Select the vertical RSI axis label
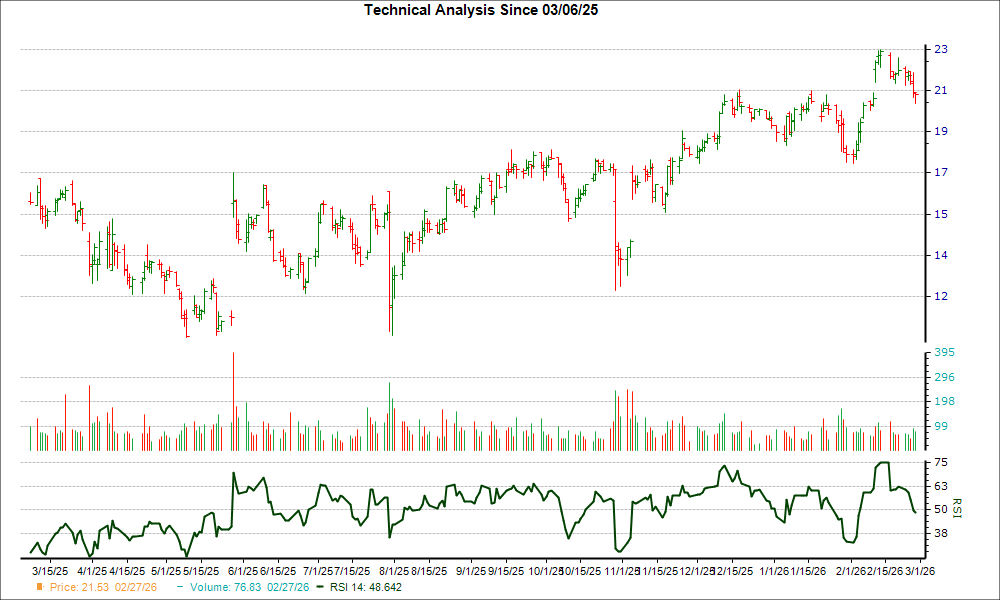The height and width of the screenshot is (600, 1000). pos(957,508)
